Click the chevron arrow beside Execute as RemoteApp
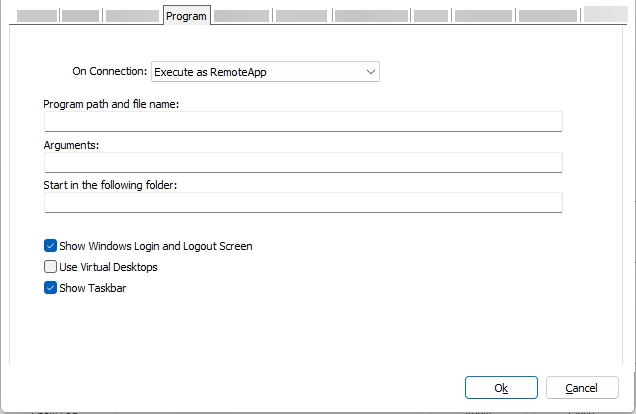This screenshot has height=414, width=636. (371, 72)
